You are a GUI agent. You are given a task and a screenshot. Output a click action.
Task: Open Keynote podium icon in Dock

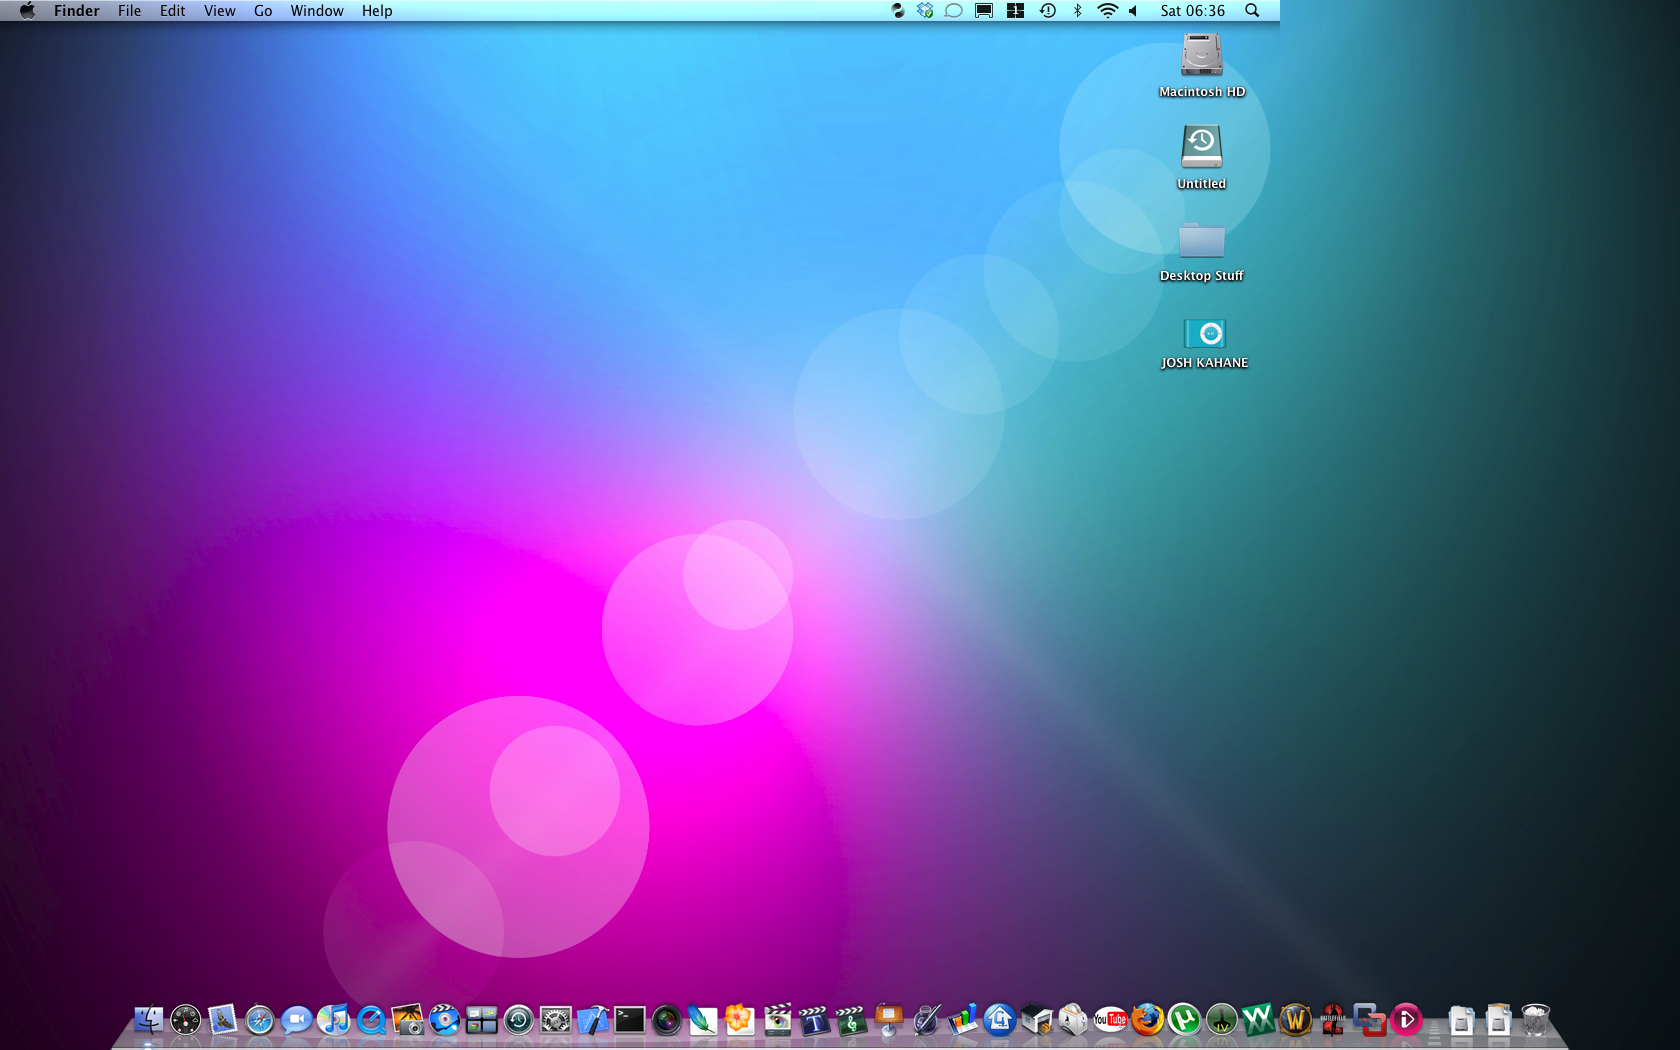click(x=888, y=1020)
